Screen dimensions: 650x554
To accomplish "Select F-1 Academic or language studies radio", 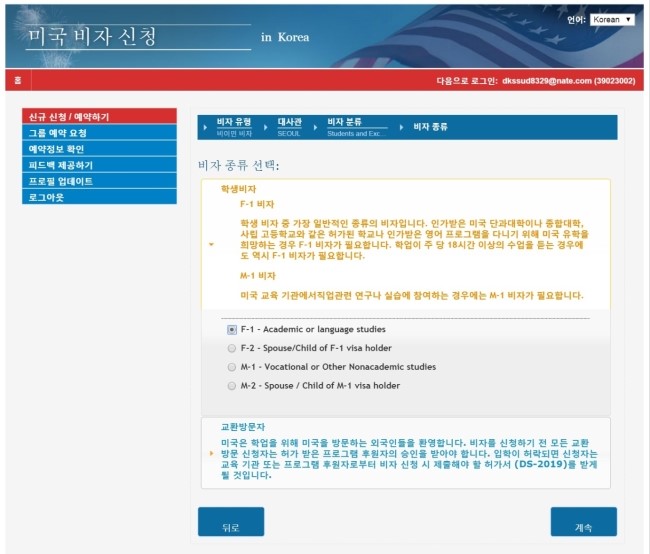I will [x=232, y=329].
